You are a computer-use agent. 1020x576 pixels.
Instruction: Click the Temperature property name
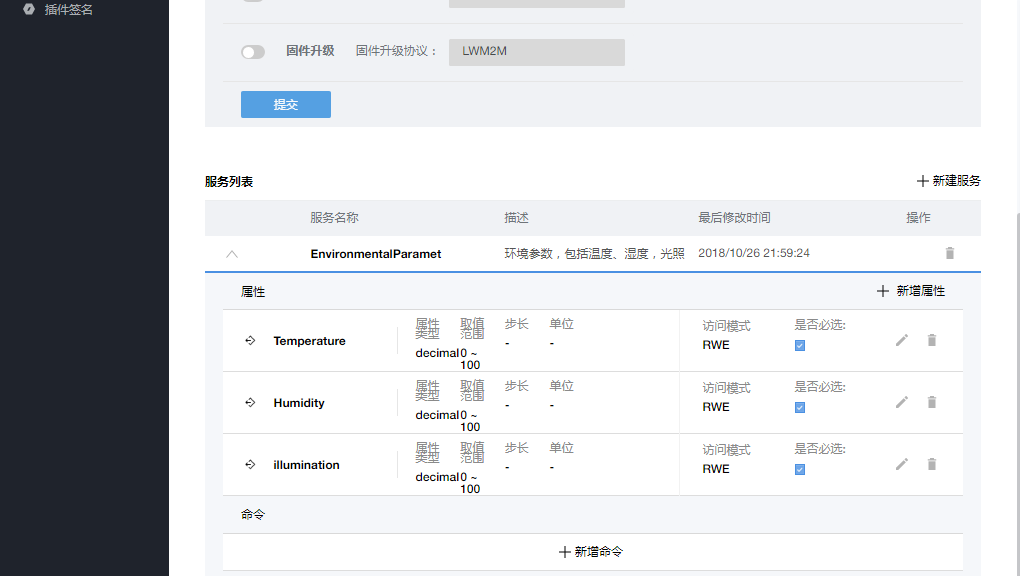(309, 341)
